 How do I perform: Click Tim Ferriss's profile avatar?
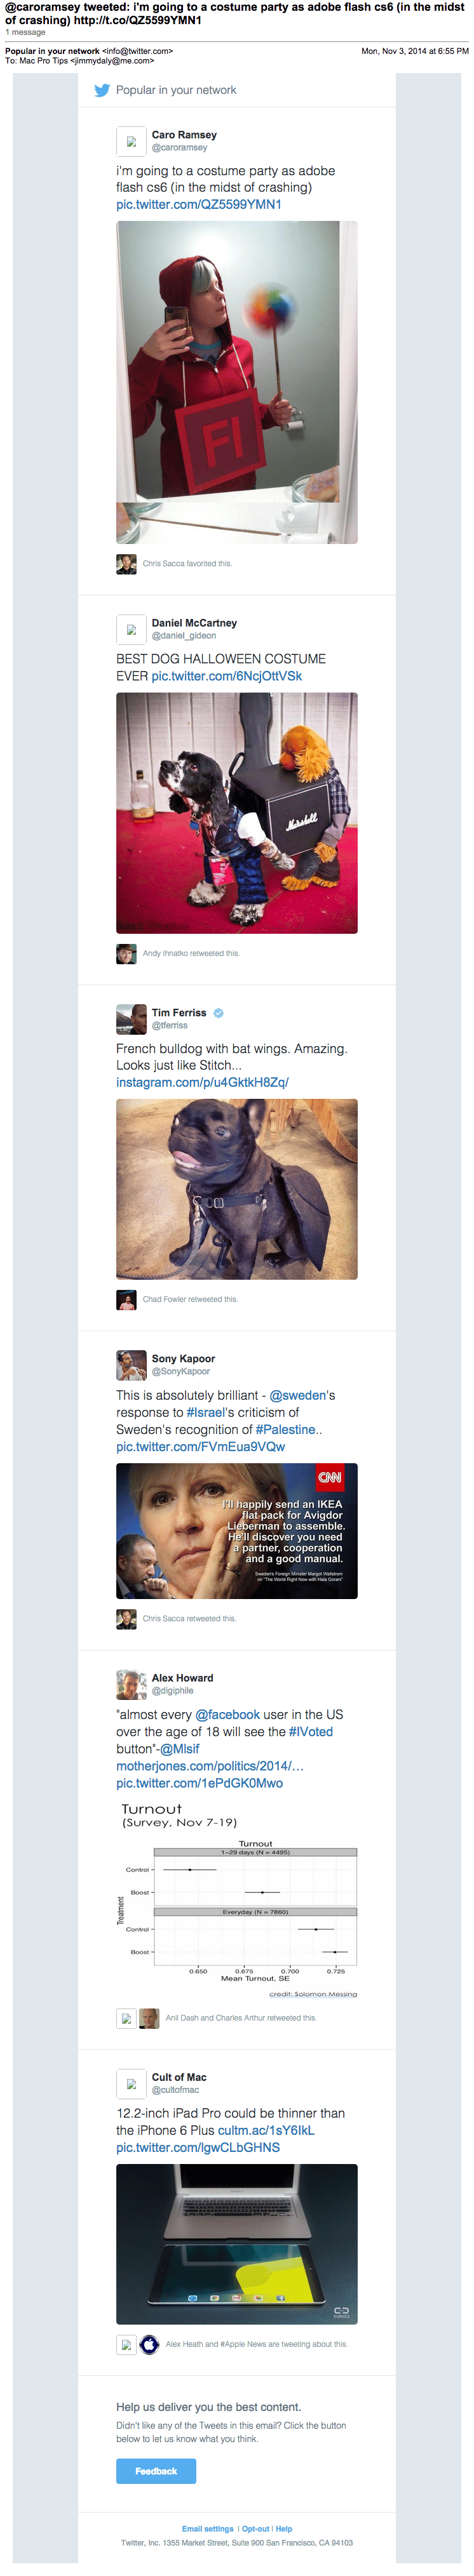131,1018
